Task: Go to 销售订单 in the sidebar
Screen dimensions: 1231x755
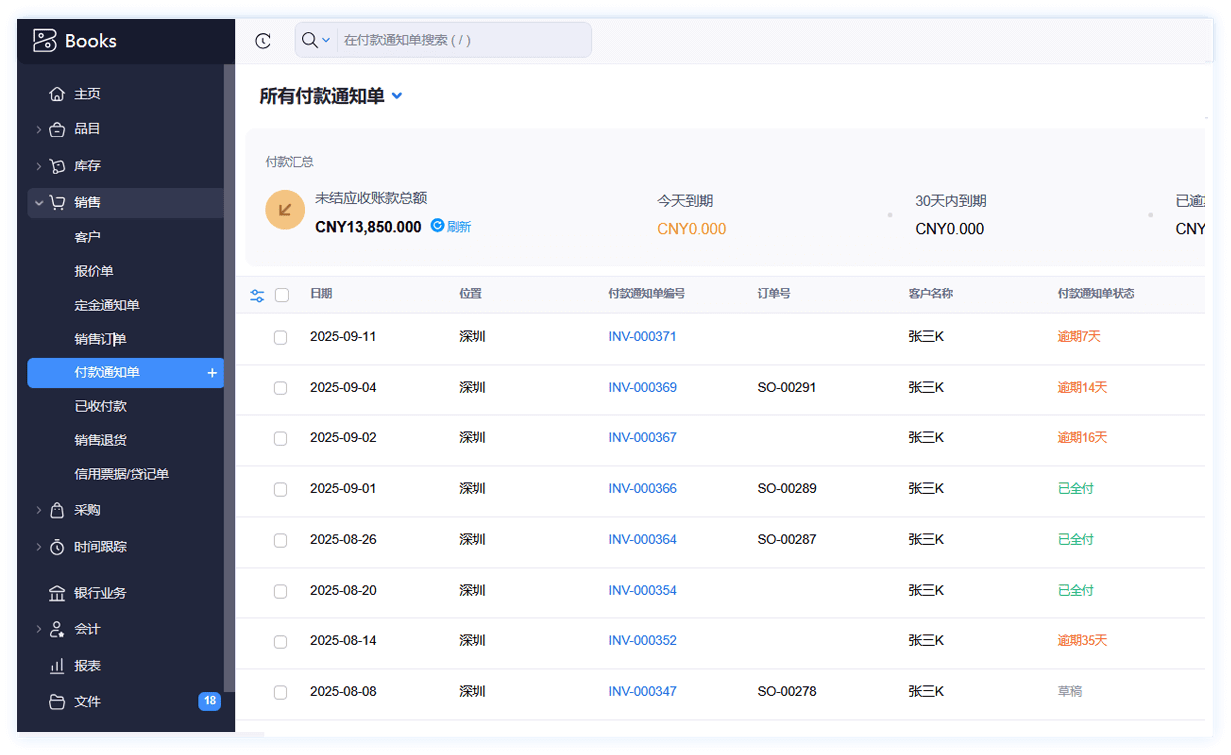Action: click(100, 339)
